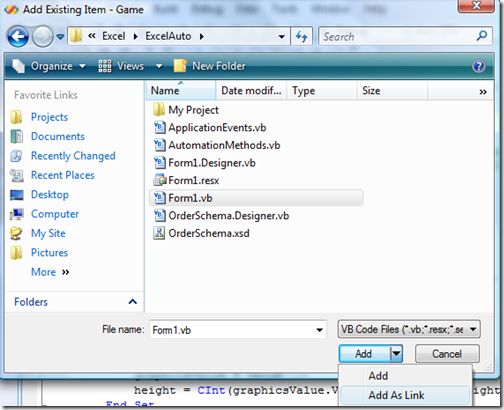Sort by the Name column header
Screen dimensions: 504x410
coord(181,90)
